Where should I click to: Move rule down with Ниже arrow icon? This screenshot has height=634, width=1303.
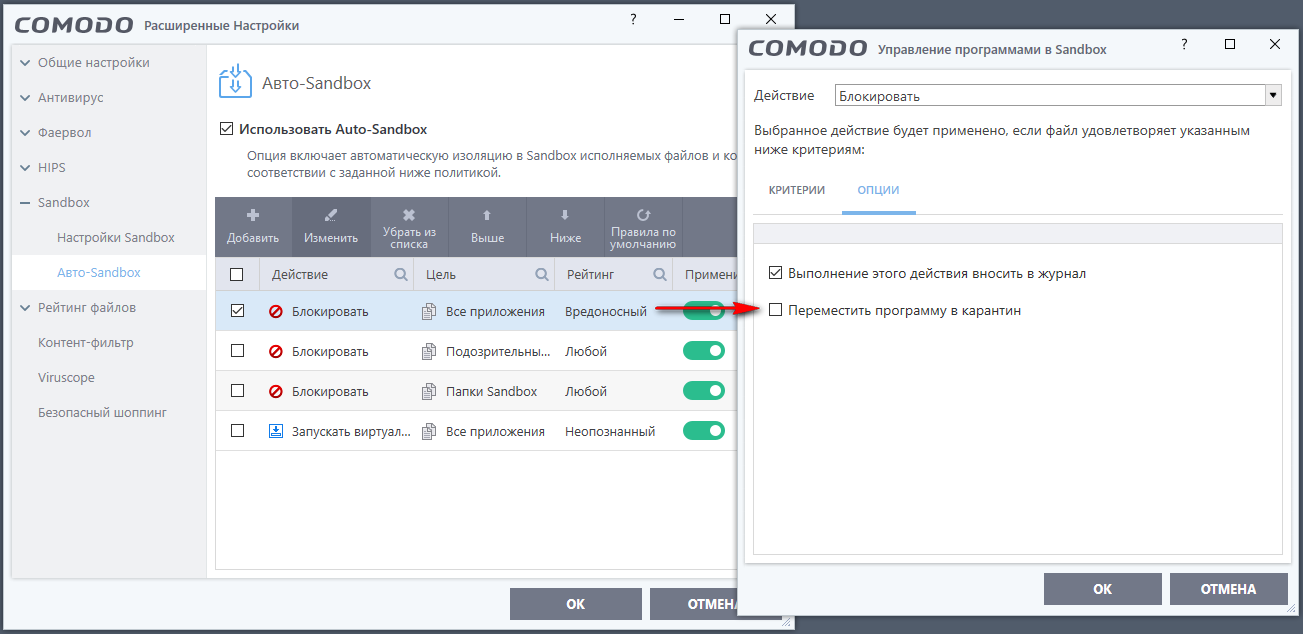[x=565, y=215]
